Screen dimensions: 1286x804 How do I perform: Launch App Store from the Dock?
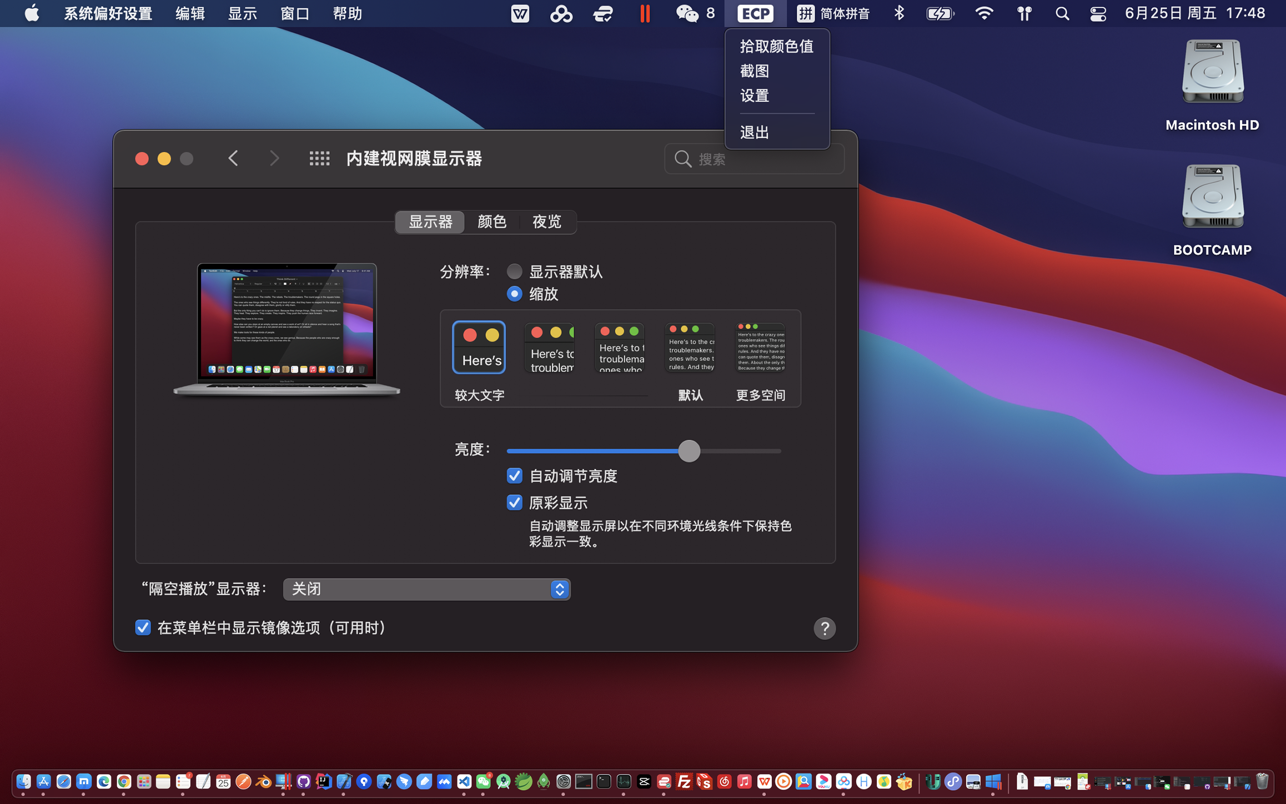click(43, 782)
